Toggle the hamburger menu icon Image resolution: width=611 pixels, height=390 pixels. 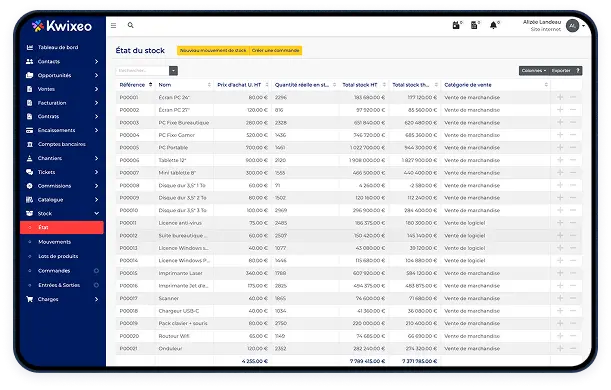click(113, 25)
